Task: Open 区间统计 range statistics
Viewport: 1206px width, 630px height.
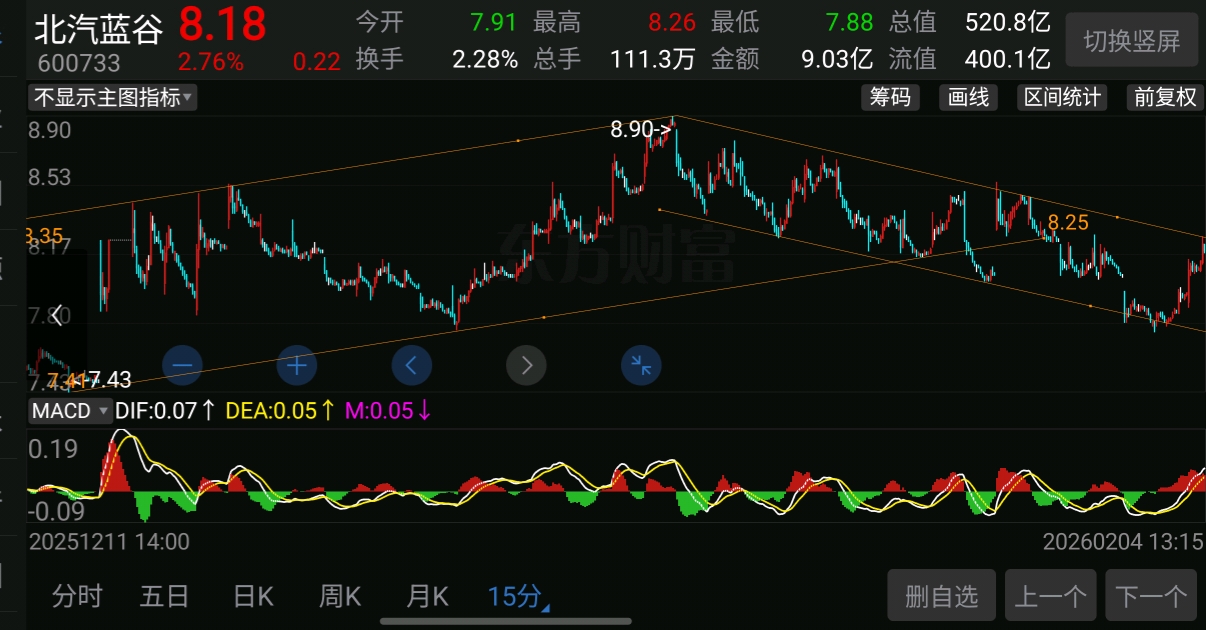Action: pos(1061,97)
